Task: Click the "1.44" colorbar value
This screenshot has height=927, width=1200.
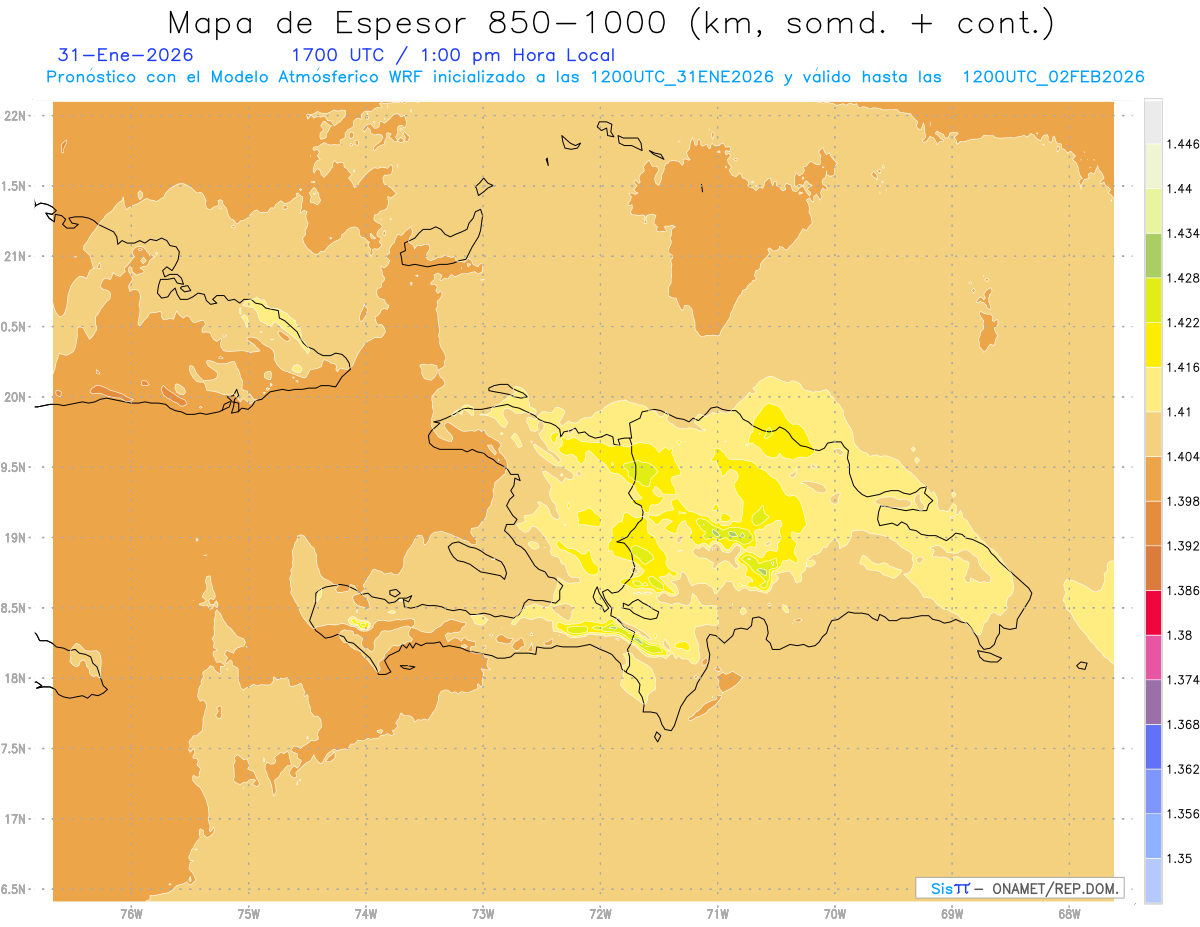Action: pyautogui.click(x=1180, y=189)
